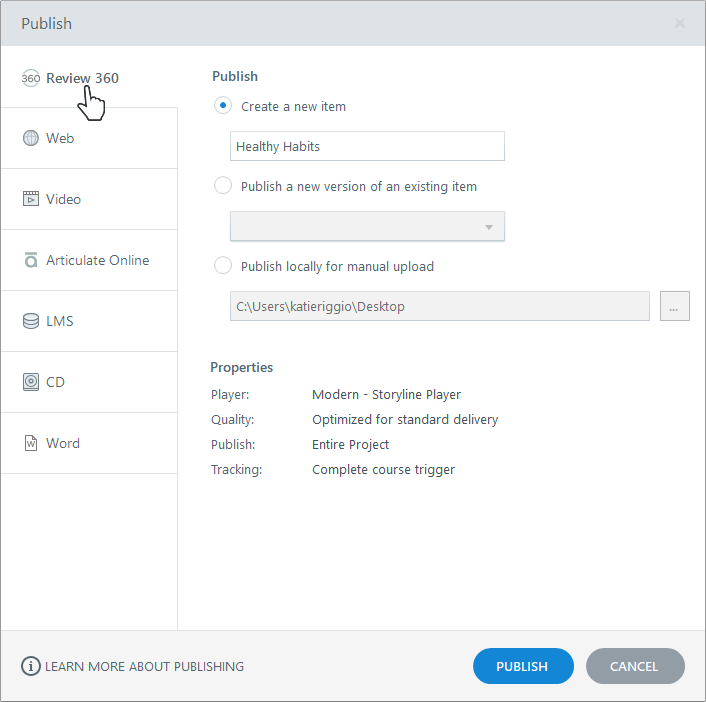This screenshot has width=706, height=702.
Task: Click the CD disc icon
Action: click(31, 382)
